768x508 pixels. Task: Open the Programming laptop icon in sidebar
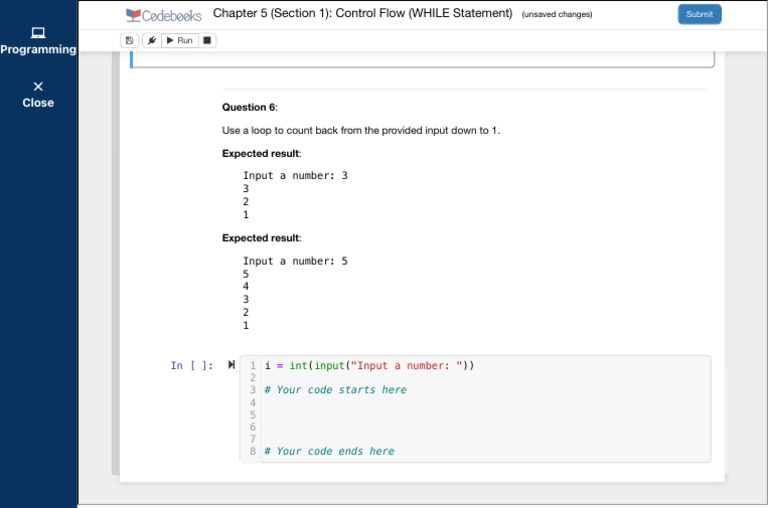pyautogui.click(x=38, y=33)
